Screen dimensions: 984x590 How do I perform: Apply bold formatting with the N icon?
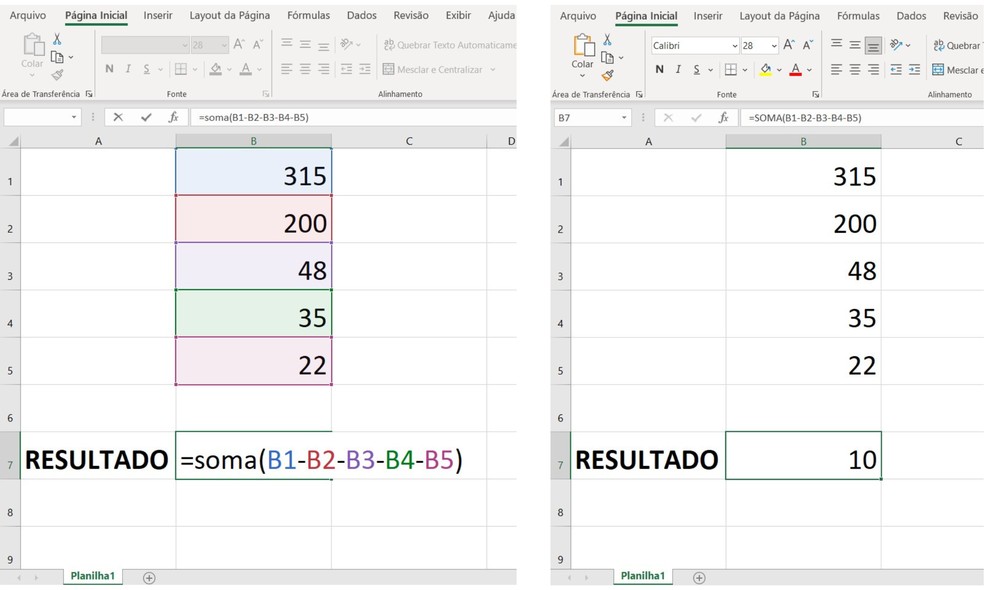click(x=658, y=68)
